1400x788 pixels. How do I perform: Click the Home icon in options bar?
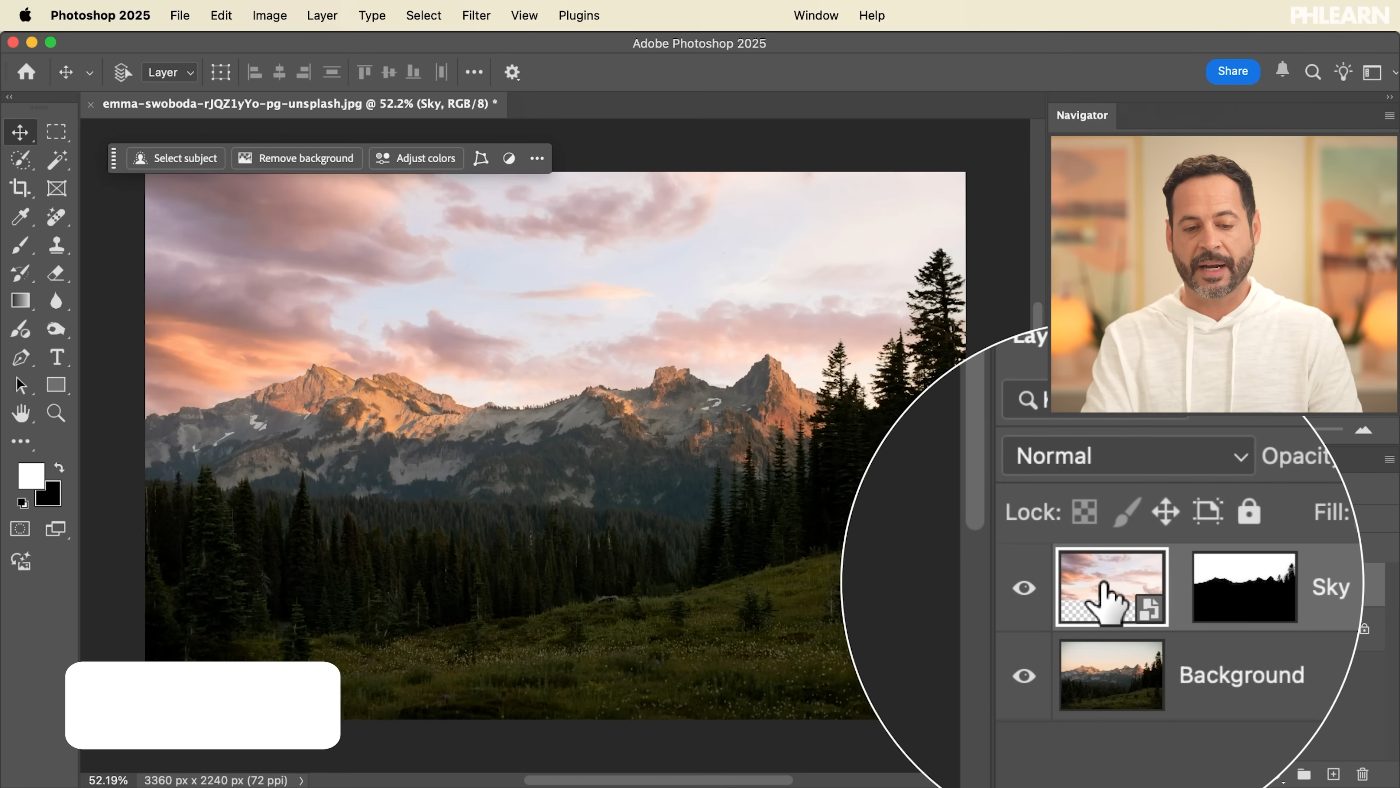point(26,72)
